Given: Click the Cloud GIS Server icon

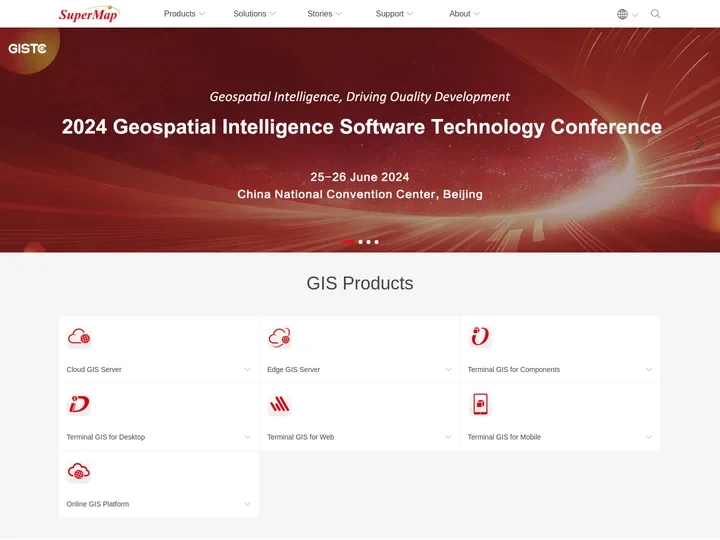Looking at the screenshot, I should 79,338.
